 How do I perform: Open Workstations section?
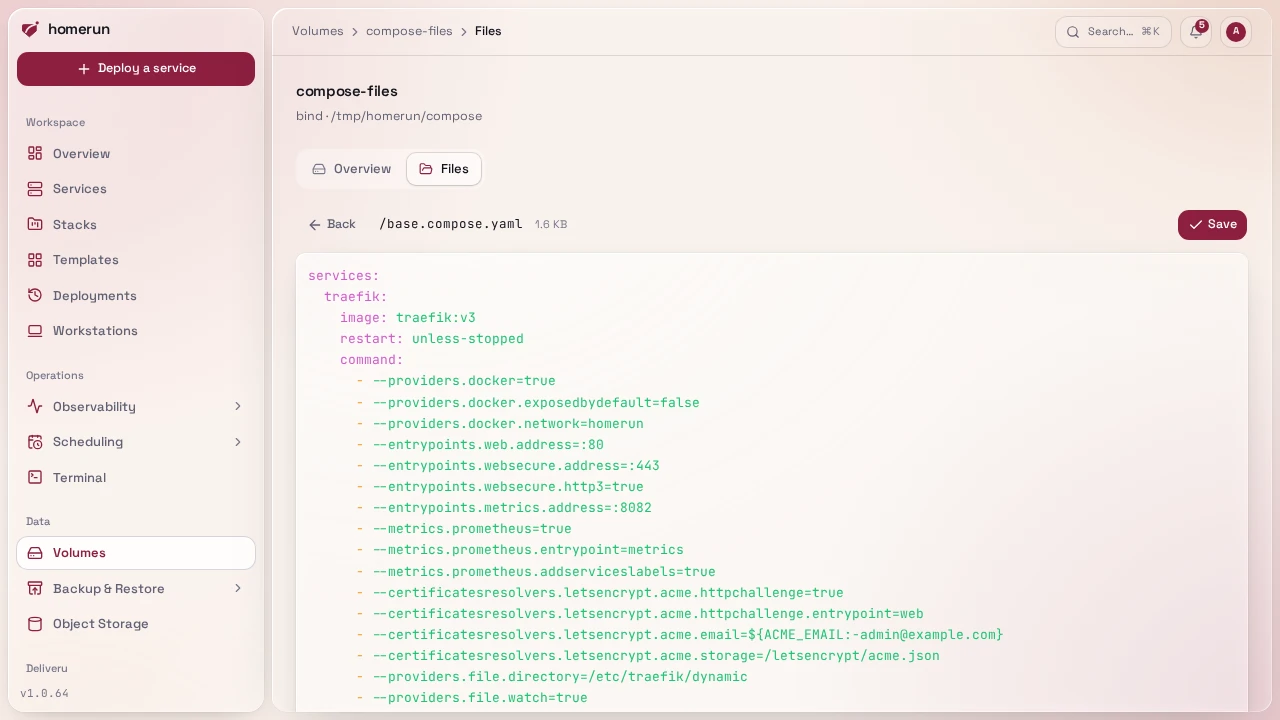(x=136, y=331)
